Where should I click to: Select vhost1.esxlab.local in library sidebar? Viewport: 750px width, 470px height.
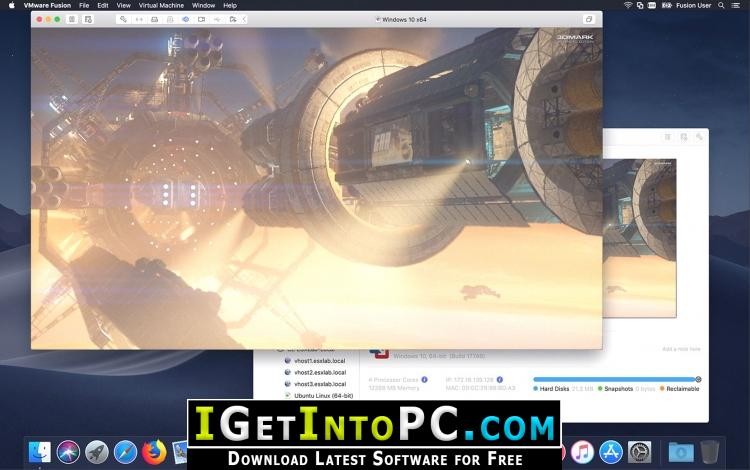320,361
